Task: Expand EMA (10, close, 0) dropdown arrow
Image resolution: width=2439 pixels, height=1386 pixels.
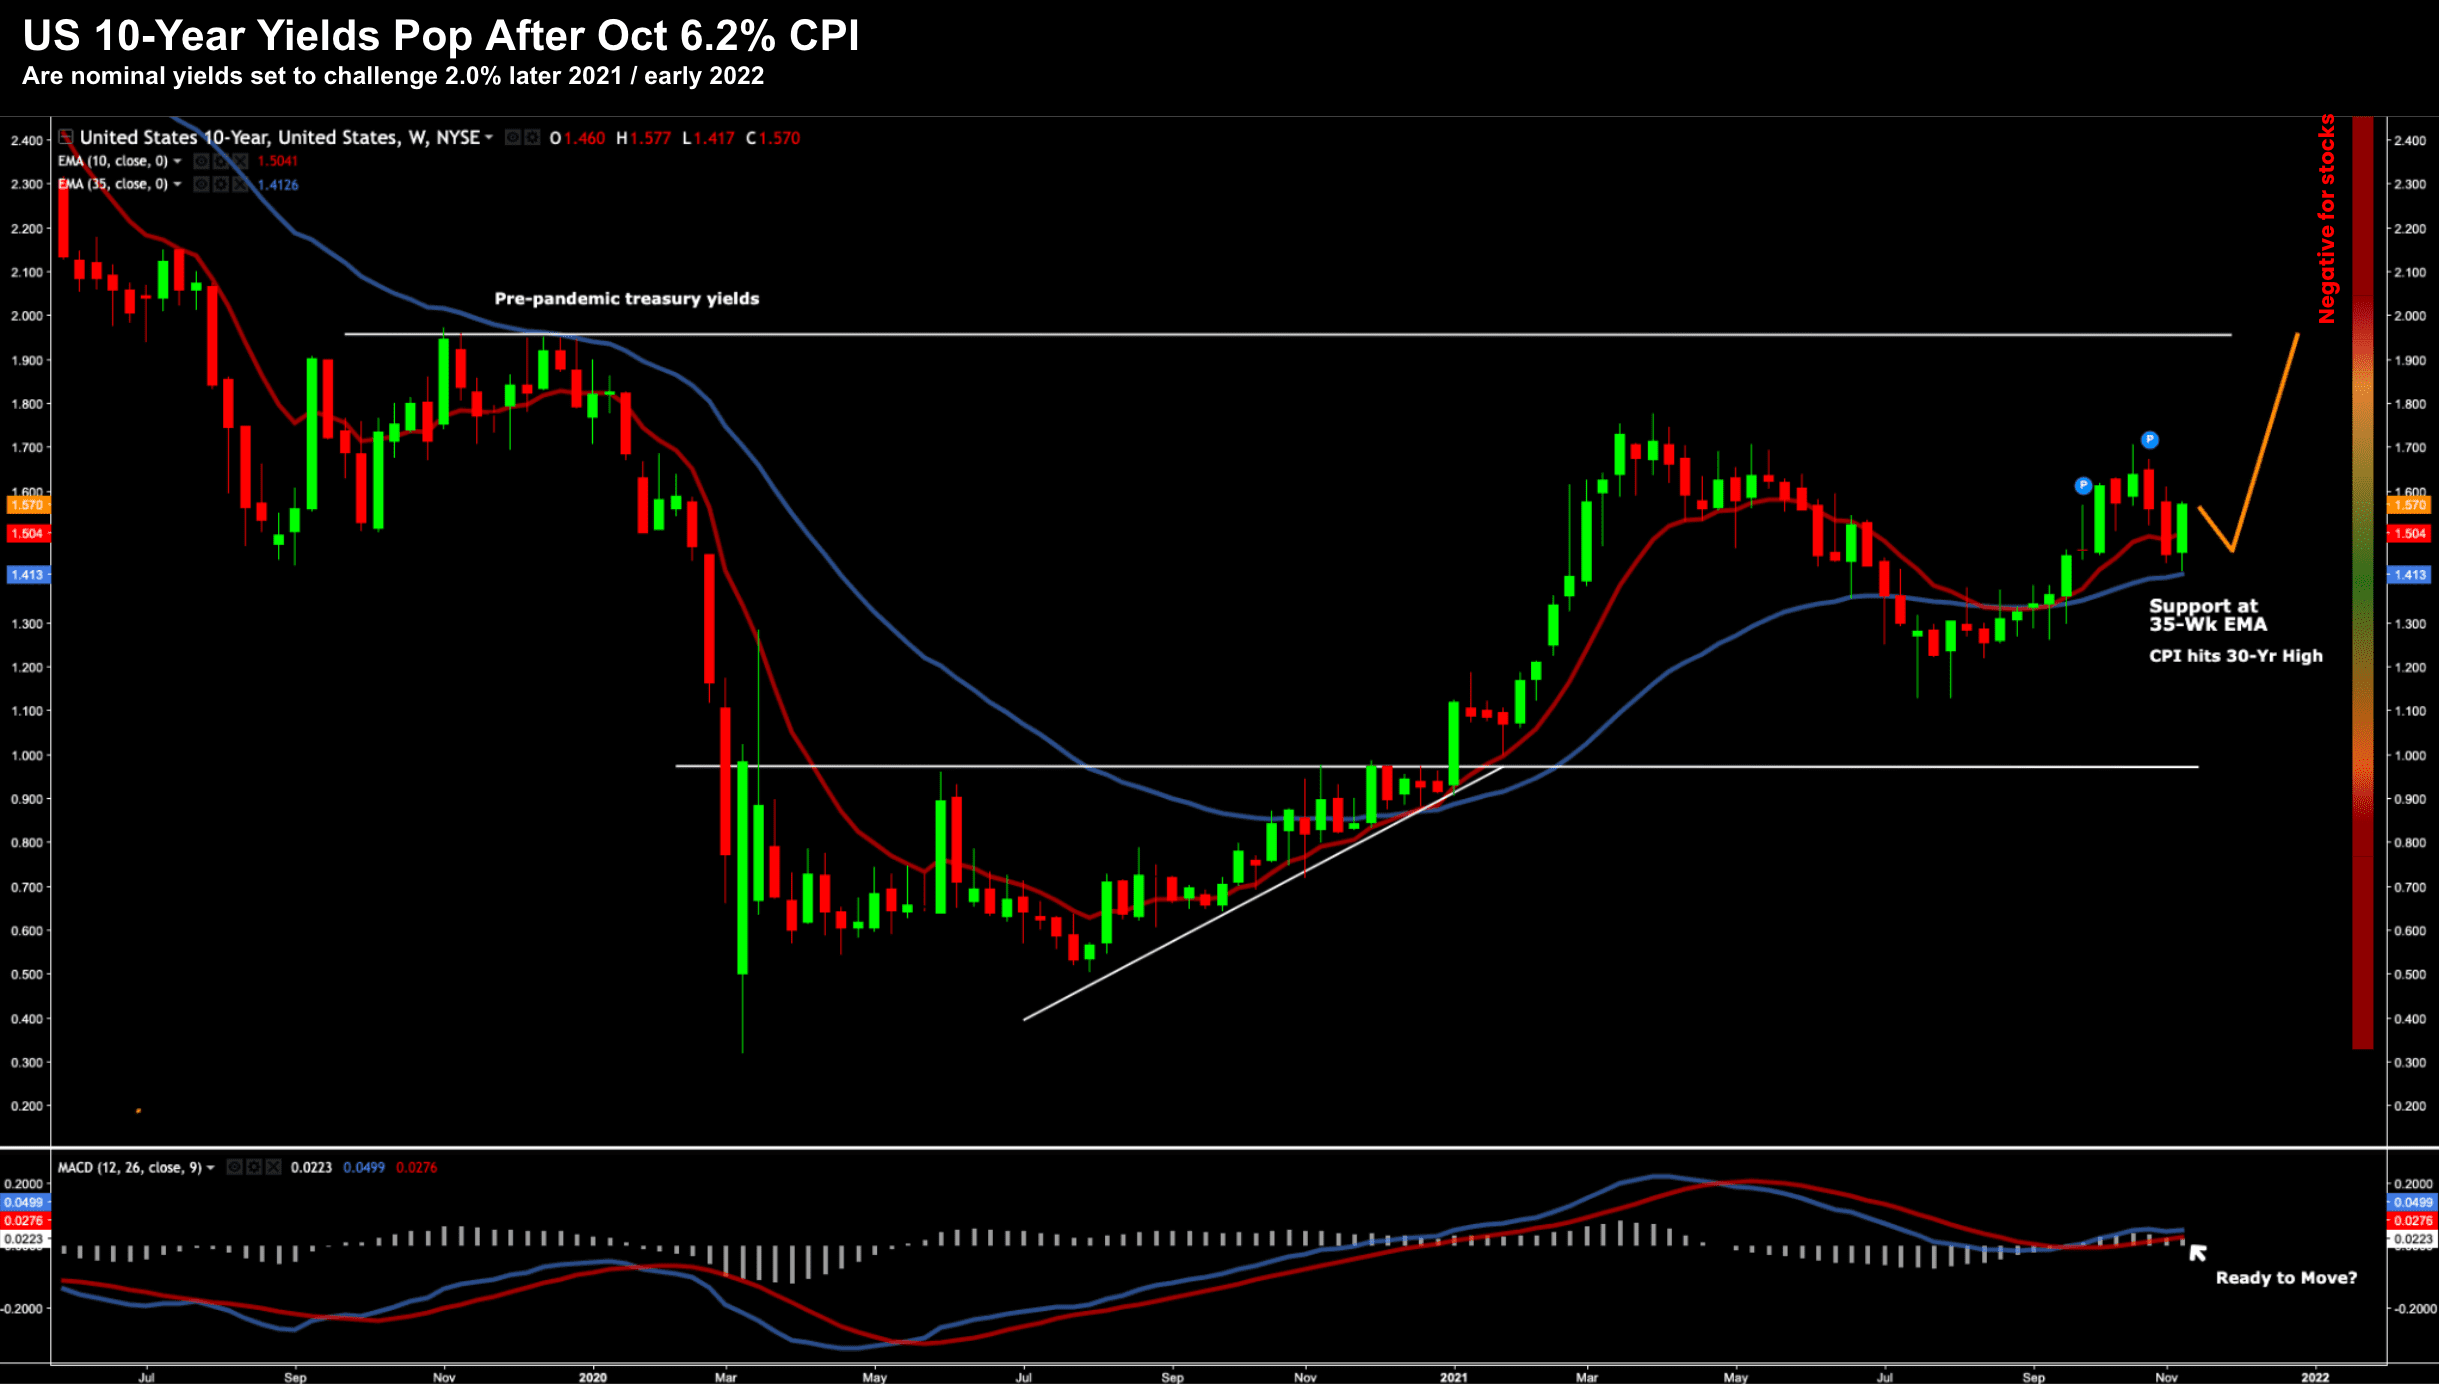Action: coord(178,161)
